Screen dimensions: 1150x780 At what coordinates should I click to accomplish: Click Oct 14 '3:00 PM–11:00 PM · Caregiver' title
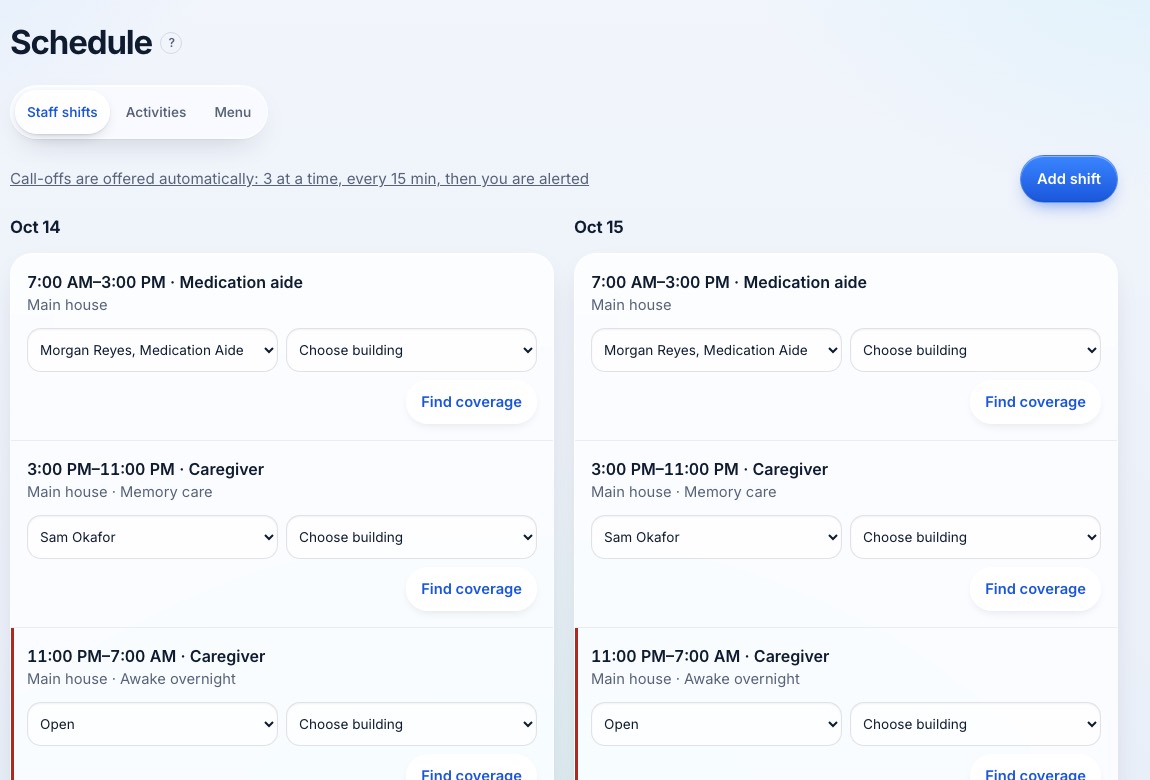pos(145,469)
